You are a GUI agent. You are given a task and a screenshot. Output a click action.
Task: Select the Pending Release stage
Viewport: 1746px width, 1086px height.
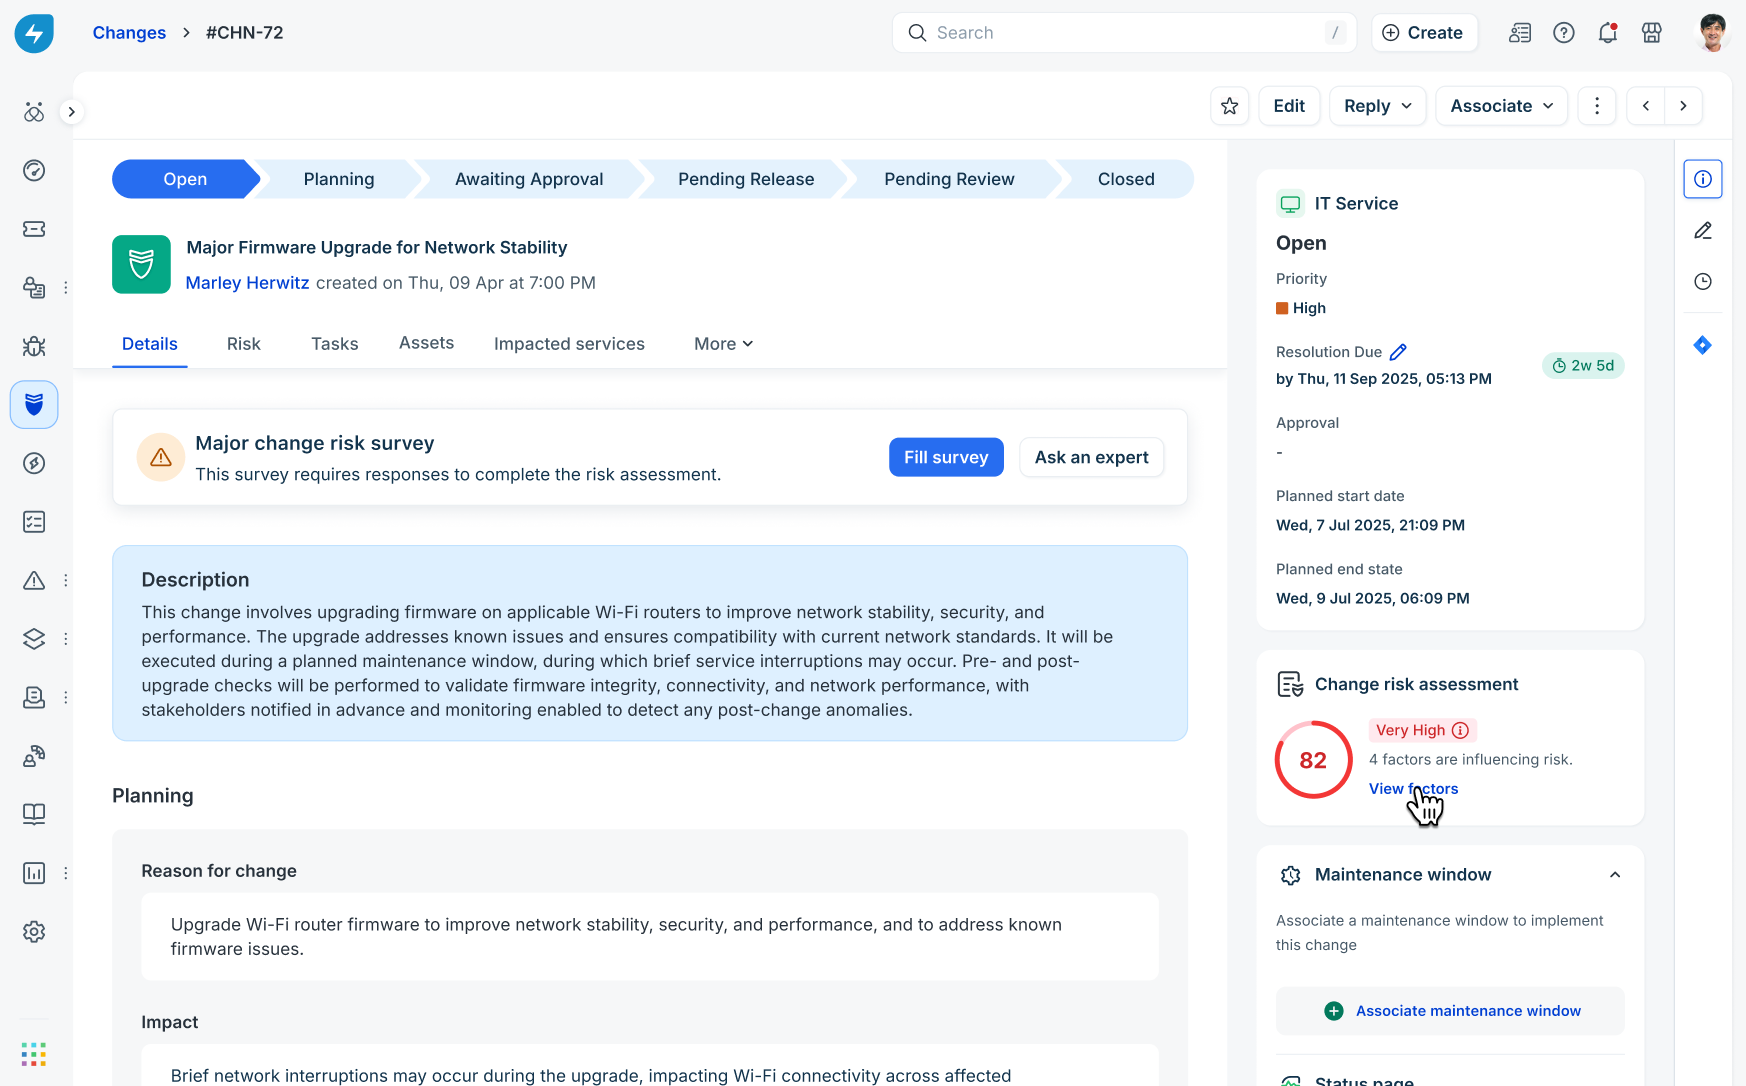746,179
